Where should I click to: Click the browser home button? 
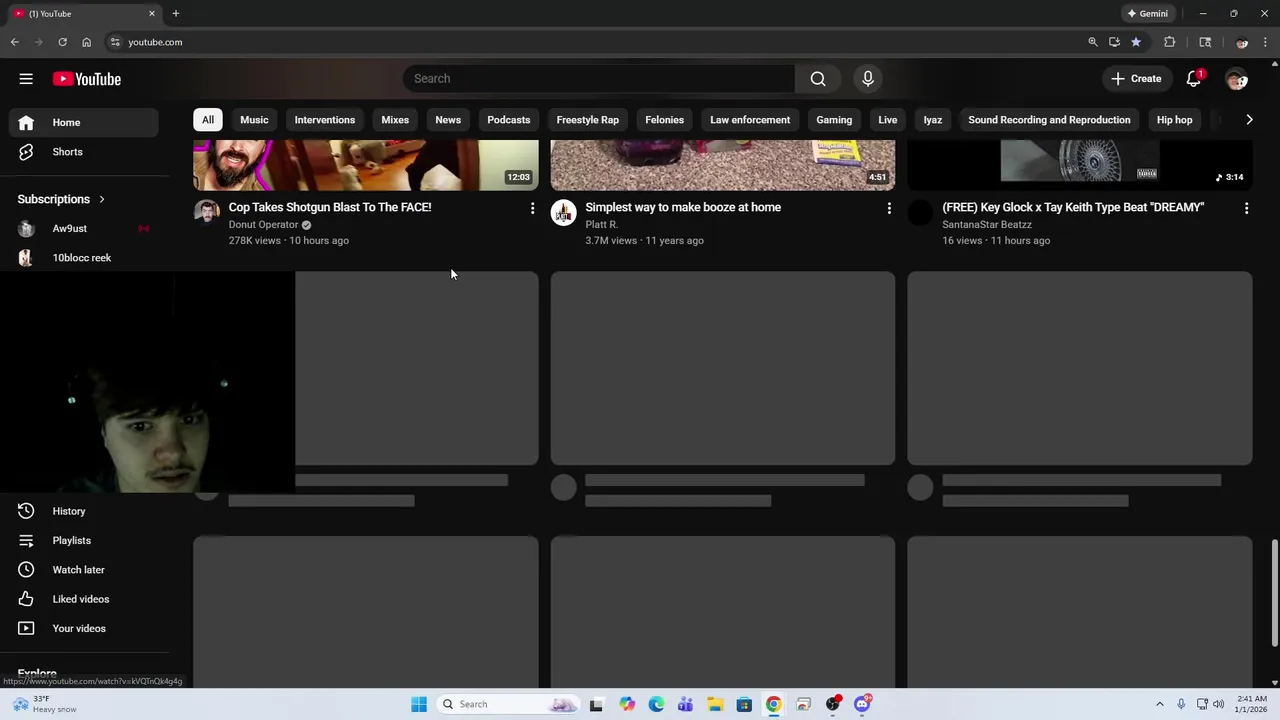click(86, 42)
